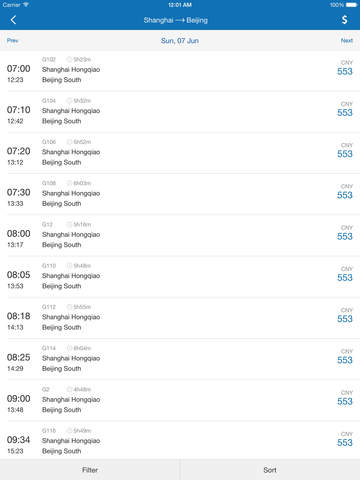Image resolution: width=360 pixels, height=480 pixels.
Task: Select the Sun, 07 Jun date
Action: tap(180, 41)
